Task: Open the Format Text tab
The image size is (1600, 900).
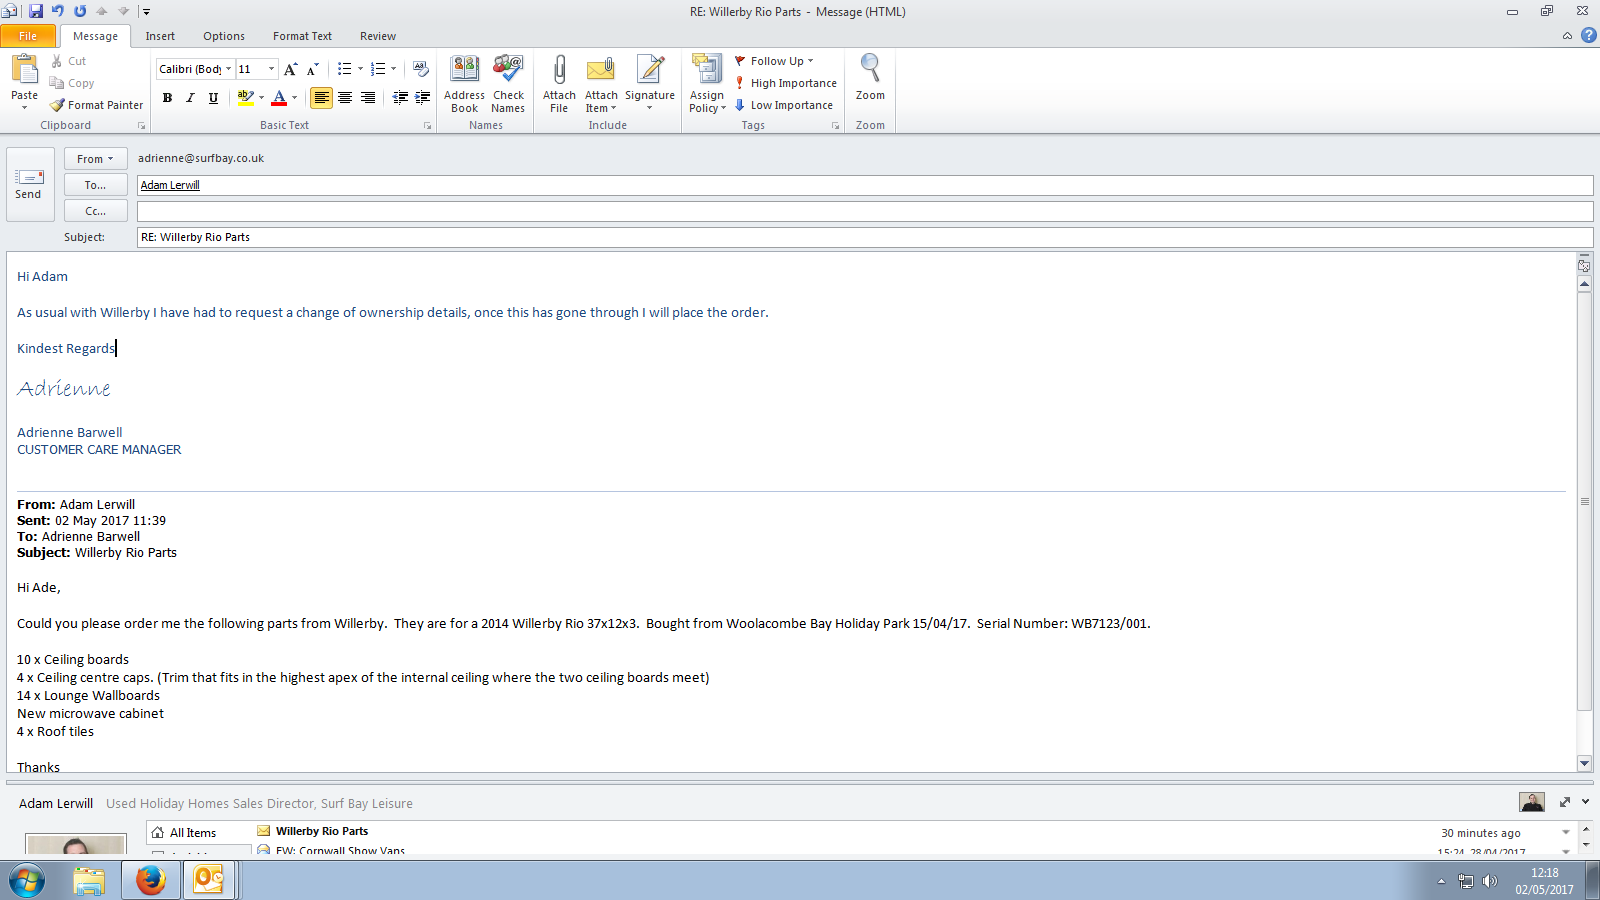Action: tap(302, 36)
